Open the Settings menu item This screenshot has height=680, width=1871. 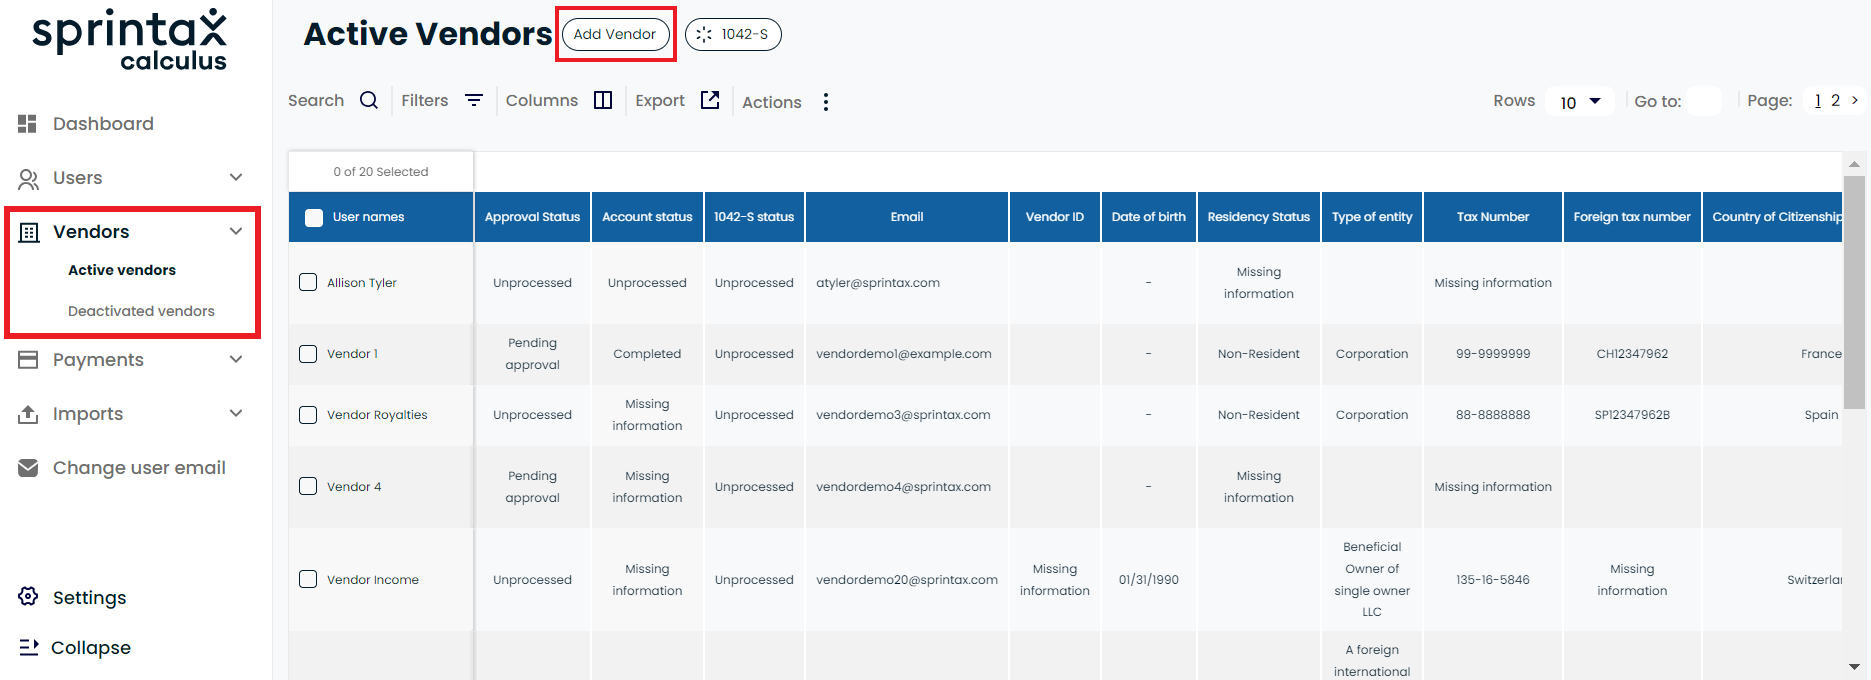(x=89, y=598)
